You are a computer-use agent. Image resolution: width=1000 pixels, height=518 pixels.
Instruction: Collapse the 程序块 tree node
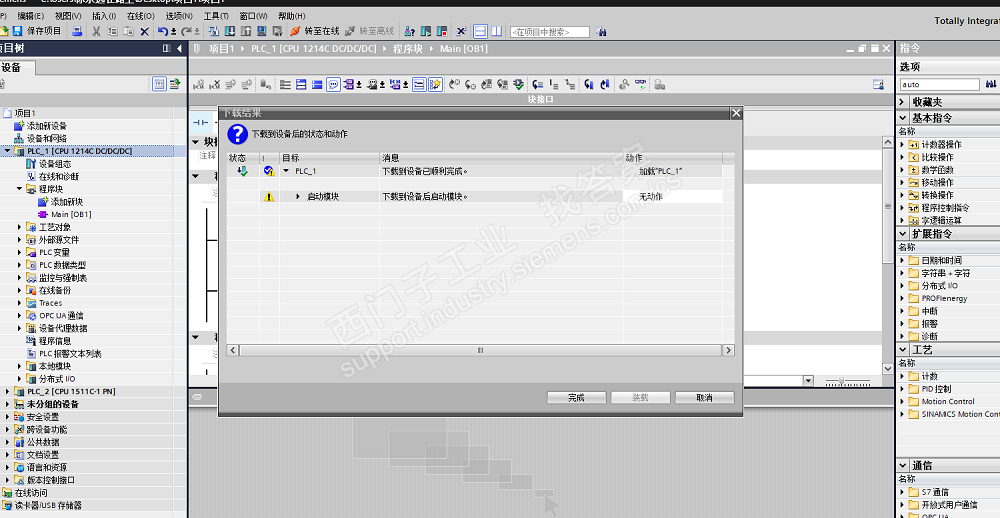(20, 189)
